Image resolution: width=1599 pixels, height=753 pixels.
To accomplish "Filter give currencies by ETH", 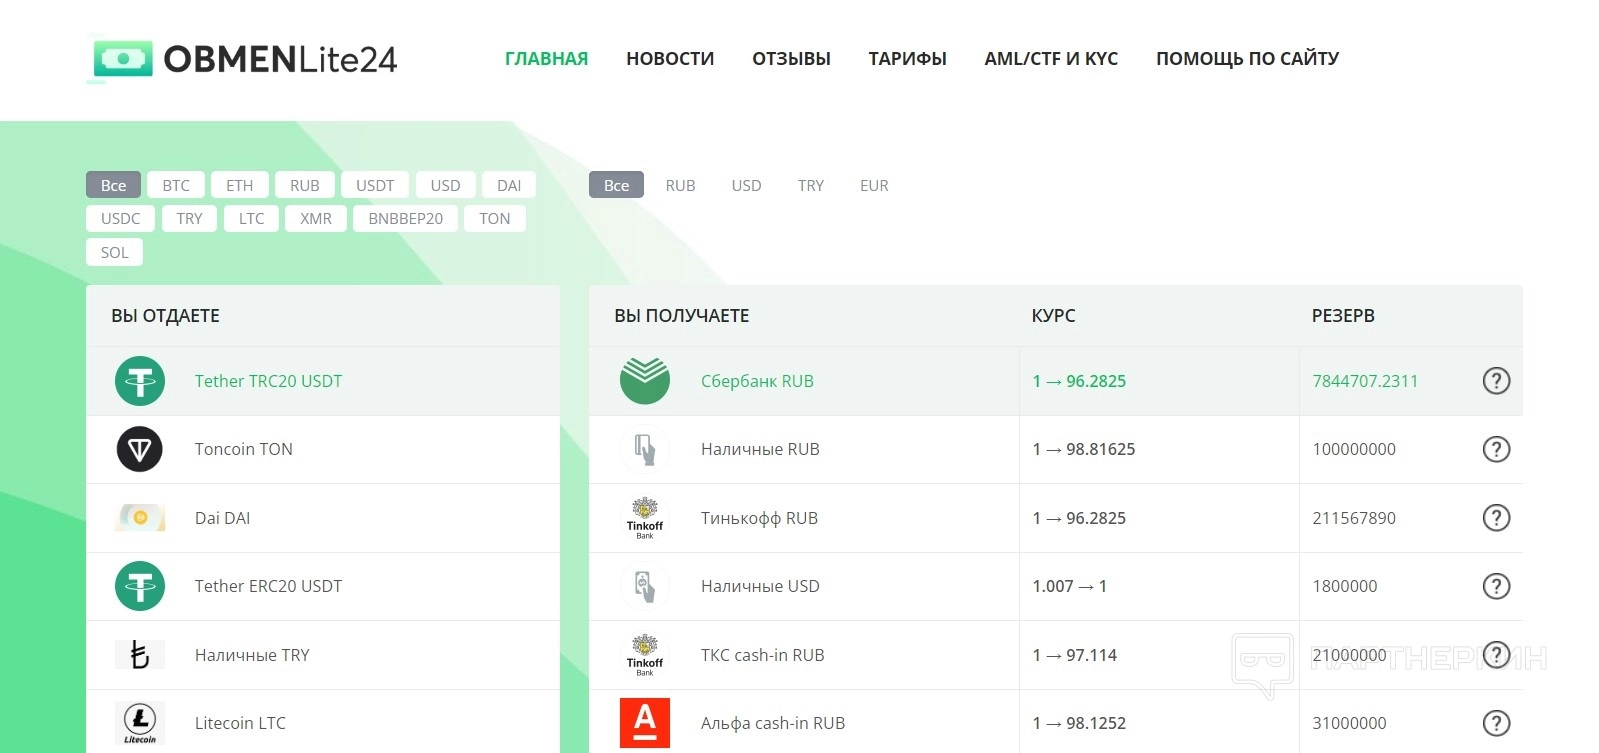I will [239, 185].
